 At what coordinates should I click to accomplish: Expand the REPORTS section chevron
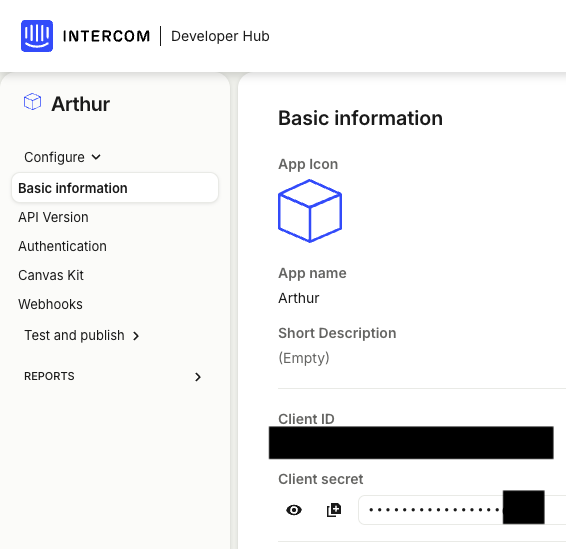click(x=197, y=377)
